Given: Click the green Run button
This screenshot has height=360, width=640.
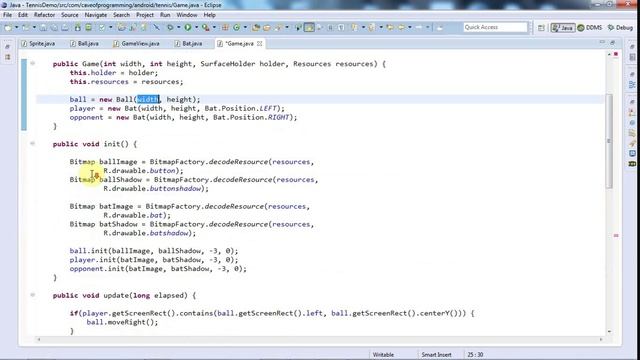Looking at the screenshot, I should click(x=188, y=28).
